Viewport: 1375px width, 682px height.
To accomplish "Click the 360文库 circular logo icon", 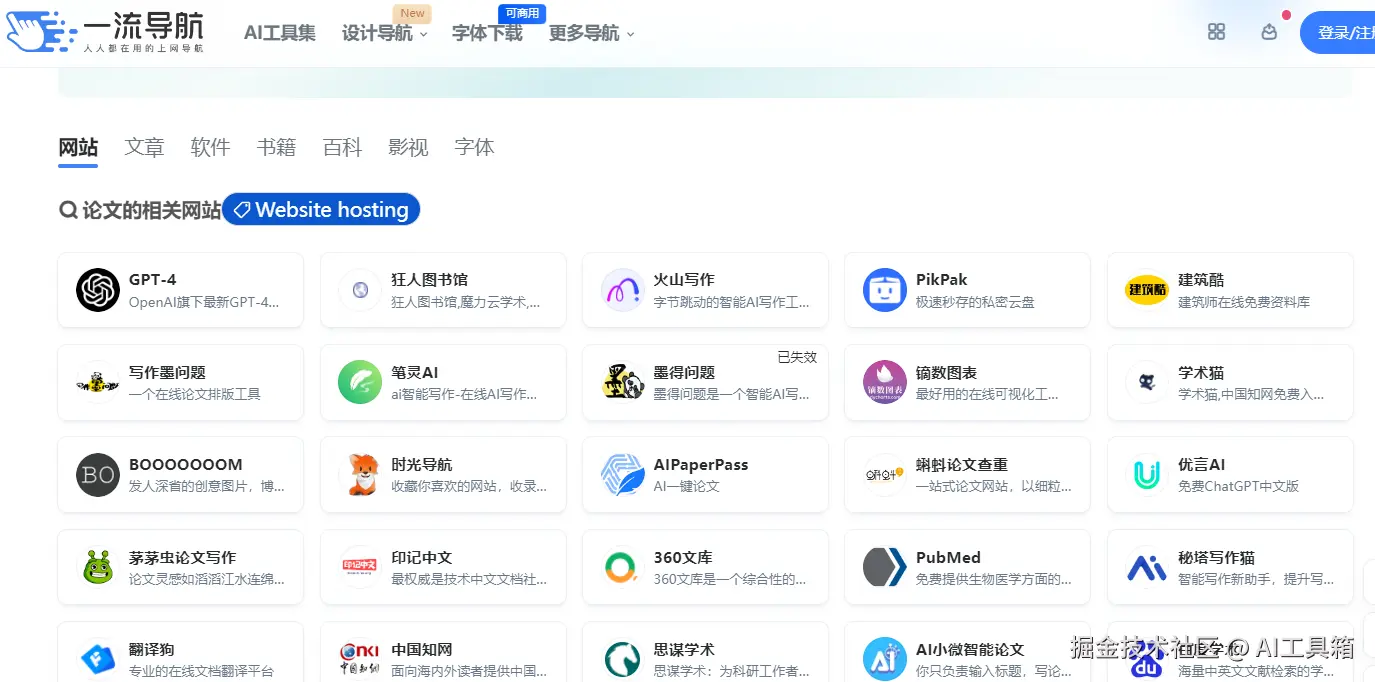I will [x=622, y=567].
